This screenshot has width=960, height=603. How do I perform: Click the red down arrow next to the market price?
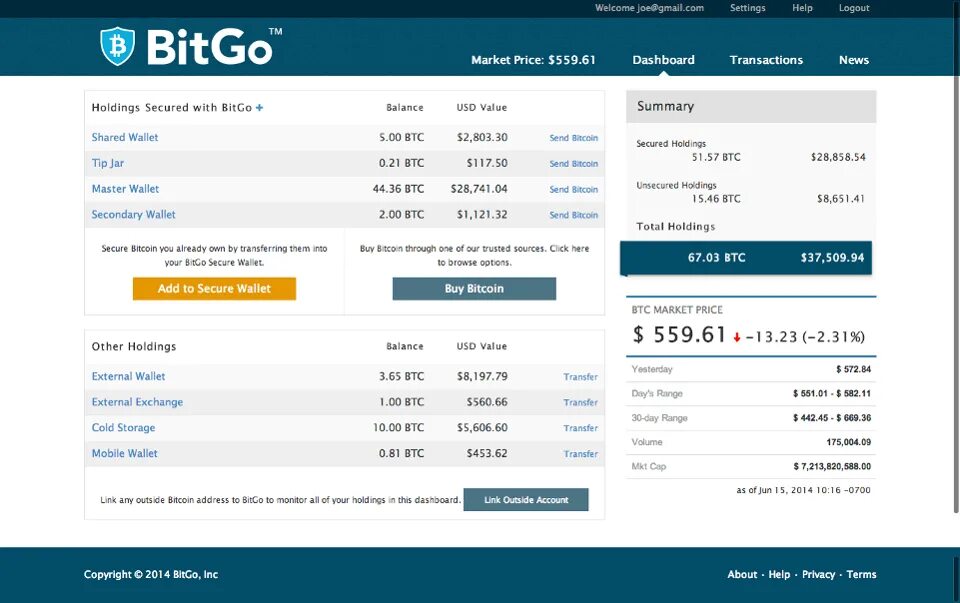737,337
